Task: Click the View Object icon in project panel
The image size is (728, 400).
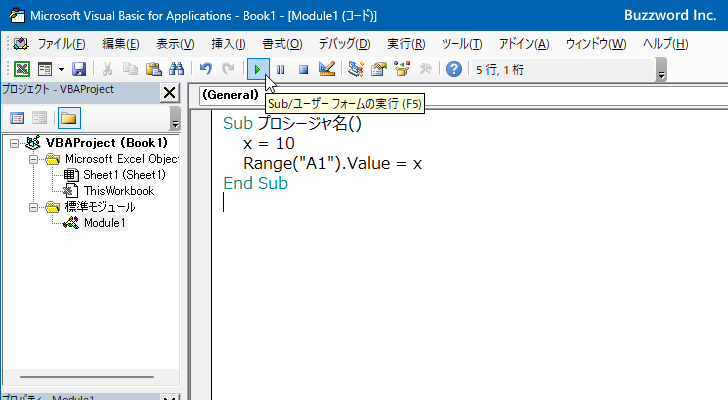Action: (x=39, y=118)
